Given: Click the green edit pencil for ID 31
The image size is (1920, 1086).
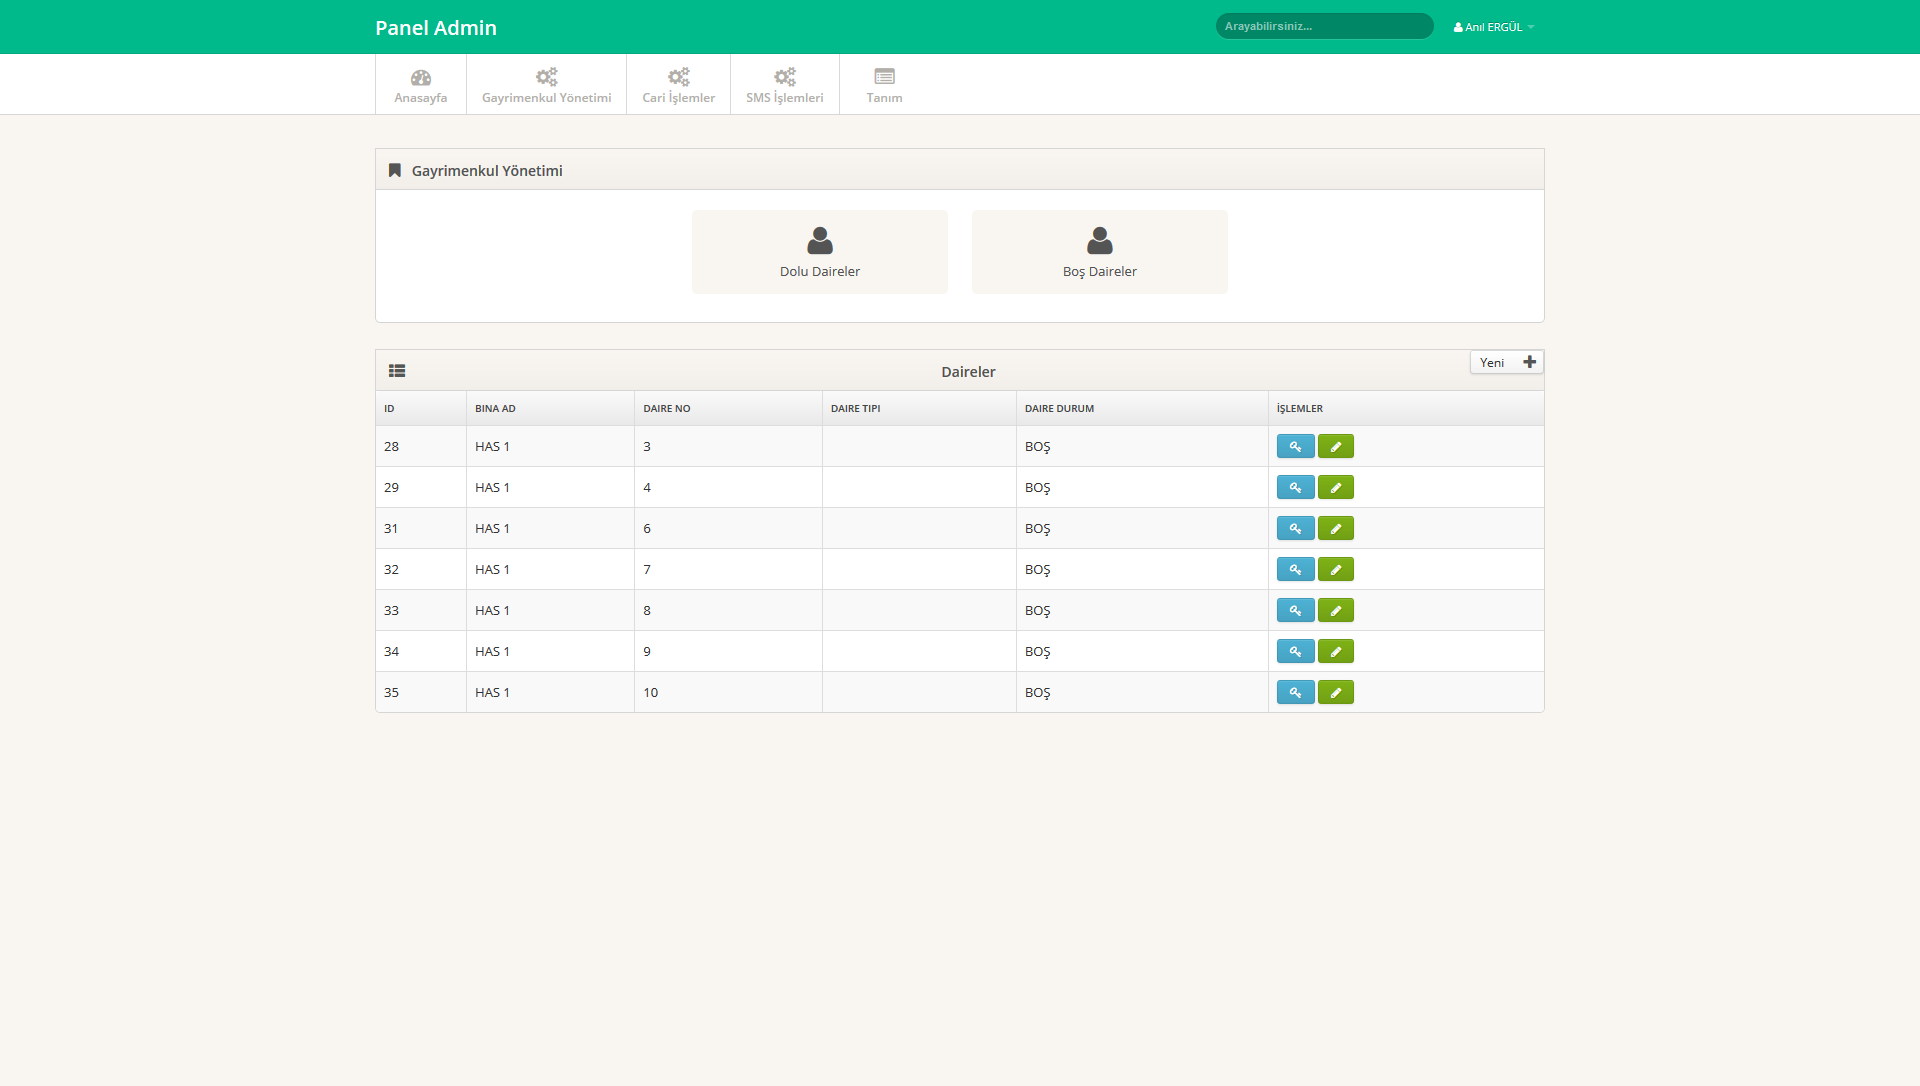Looking at the screenshot, I should coord(1335,528).
